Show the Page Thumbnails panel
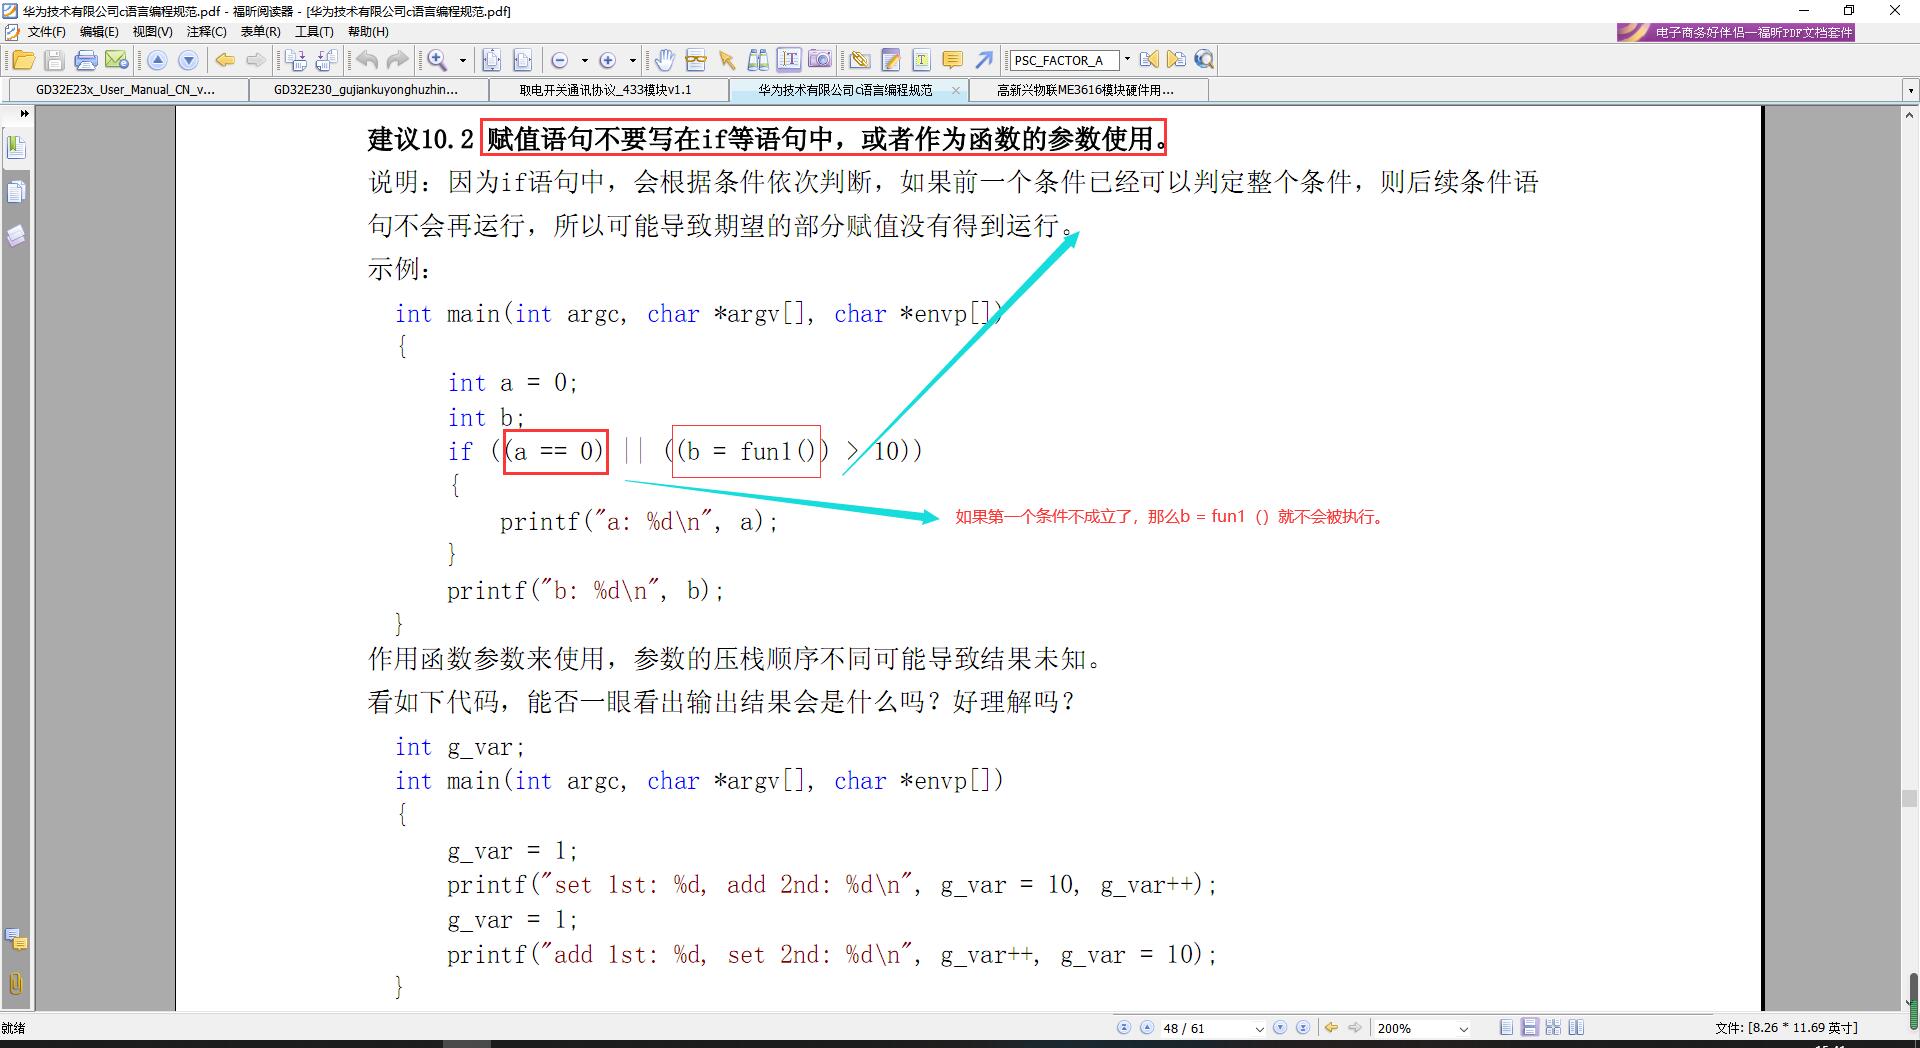1920x1048 pixels. (x=16, y=192)
